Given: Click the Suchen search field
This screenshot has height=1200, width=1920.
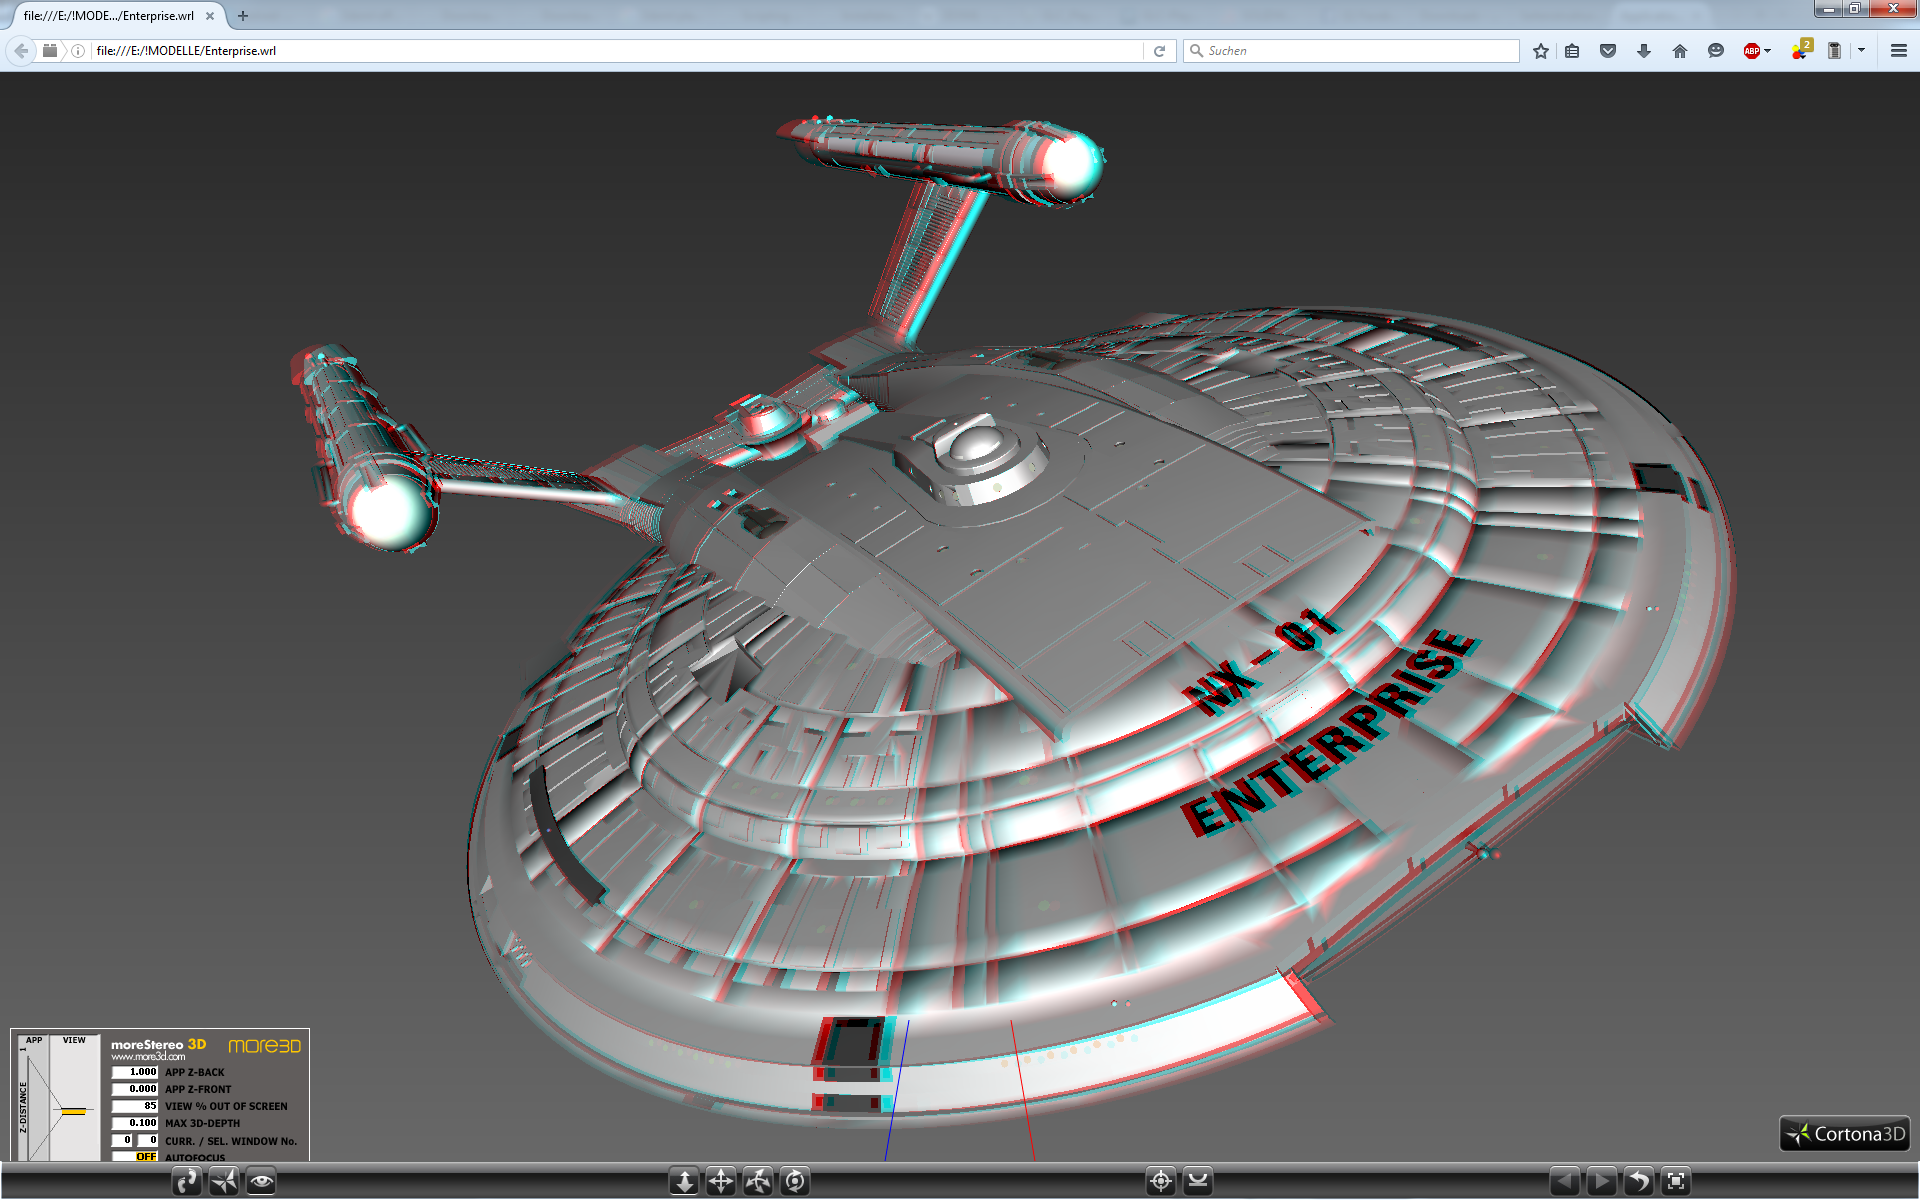Looking at the screenshot, I should [1352, 51].
